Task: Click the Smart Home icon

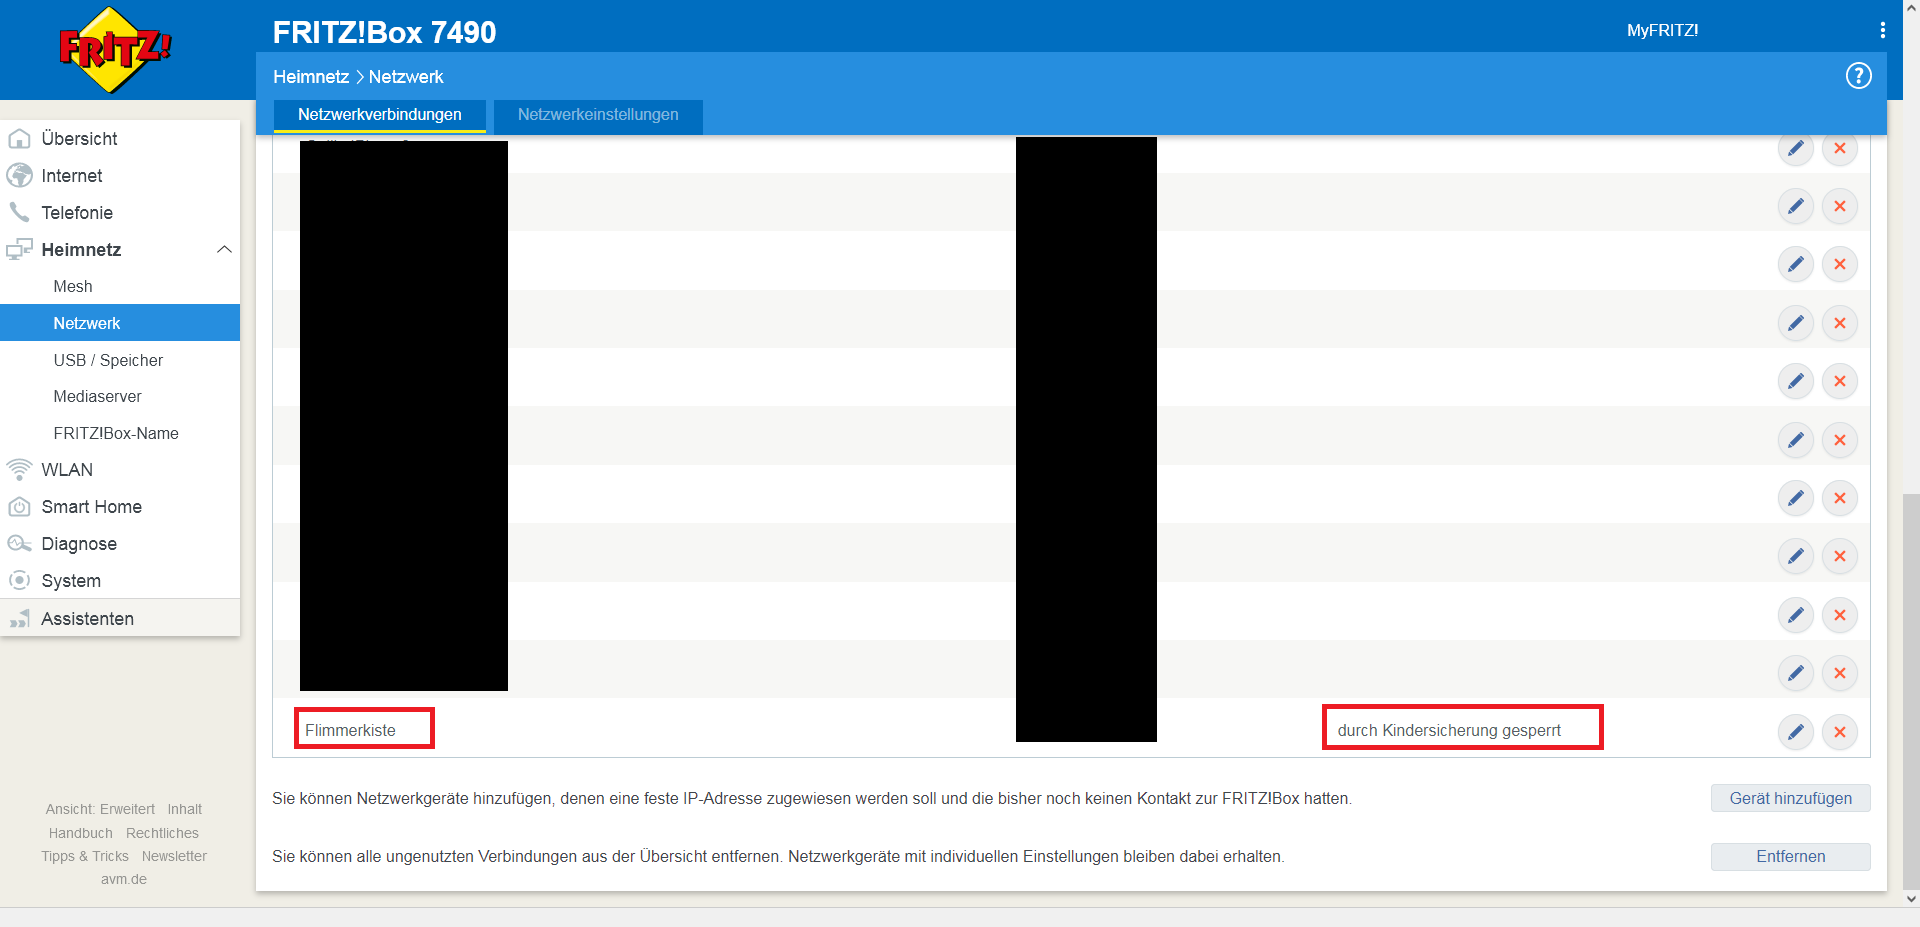Action: tap(19, 507)
